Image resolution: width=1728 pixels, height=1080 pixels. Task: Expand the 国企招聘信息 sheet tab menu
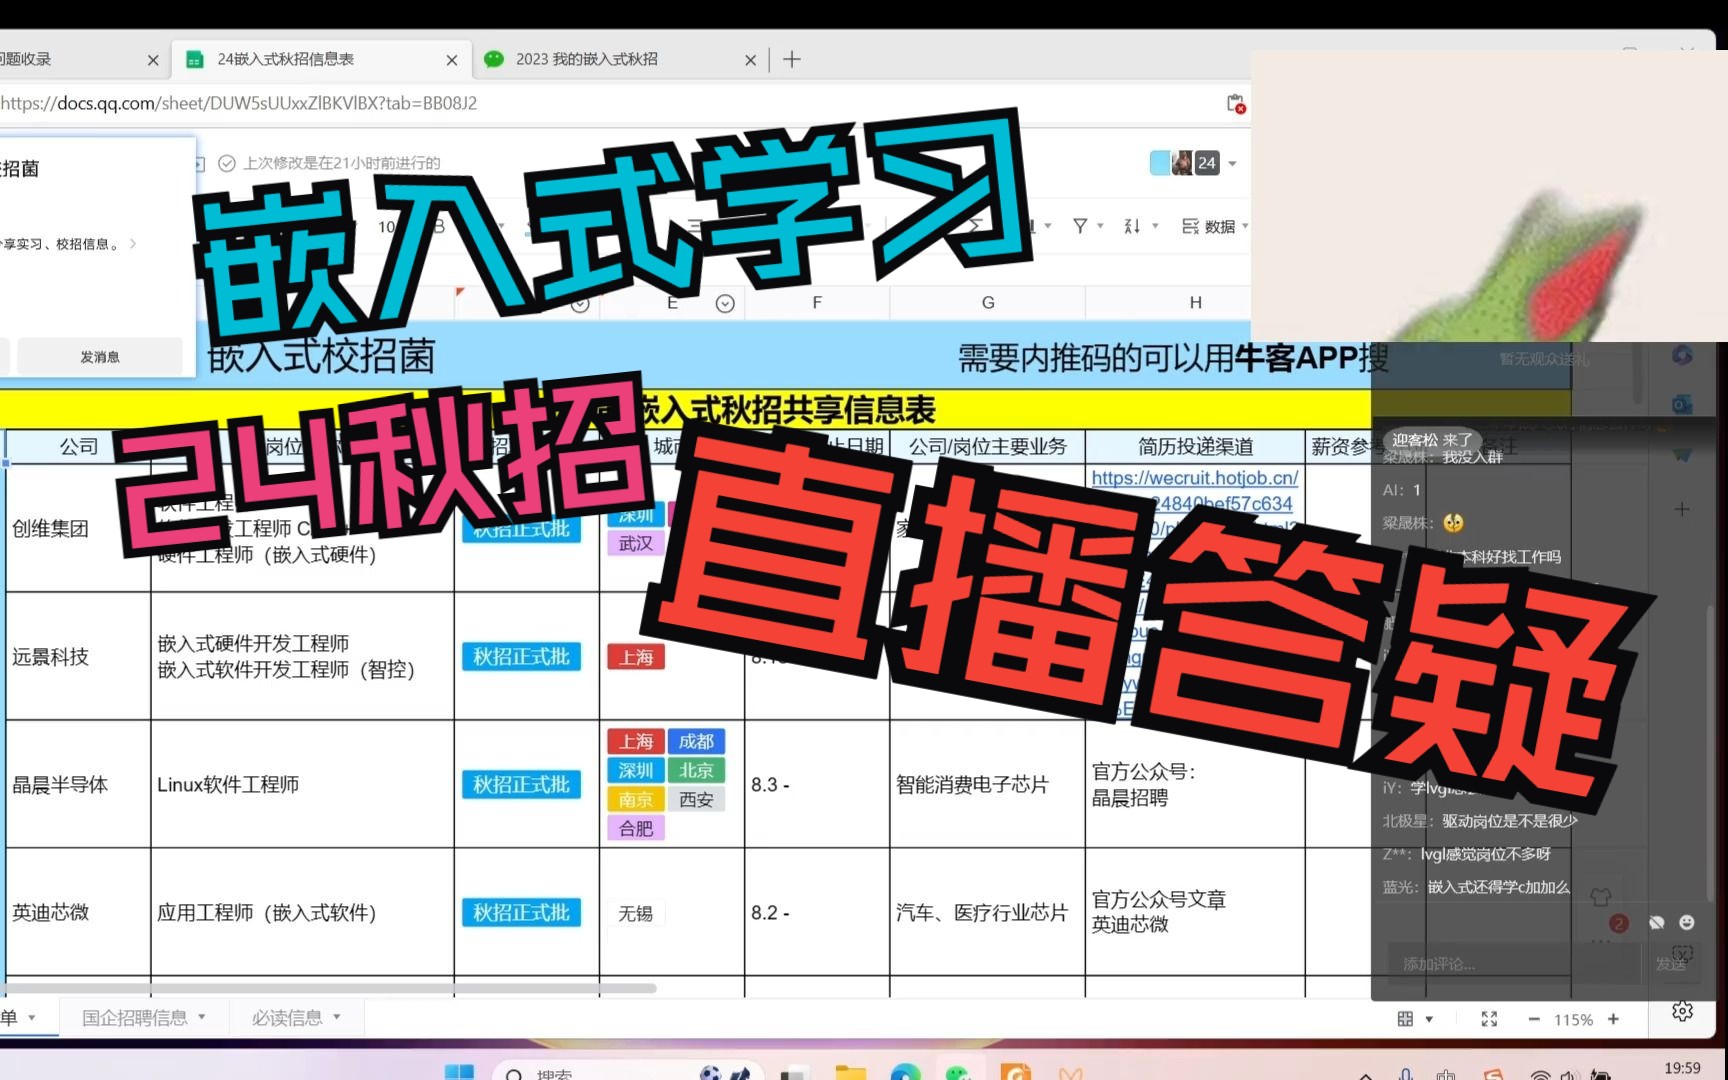pos(202,1017)
